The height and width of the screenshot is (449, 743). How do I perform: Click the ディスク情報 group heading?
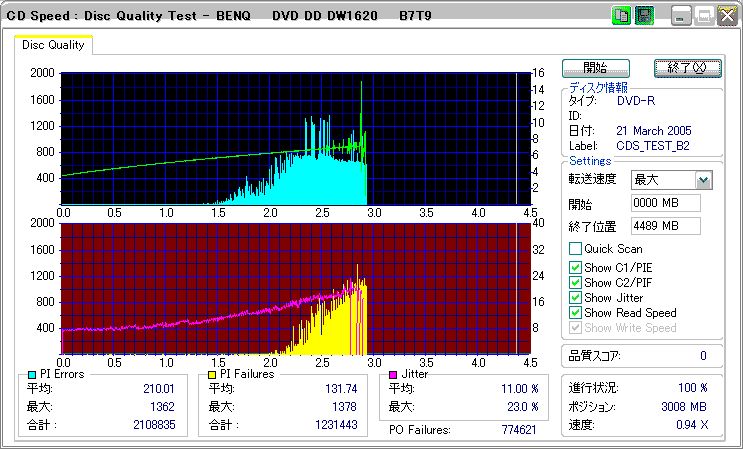pyautogui.click(x=598, y=87)
